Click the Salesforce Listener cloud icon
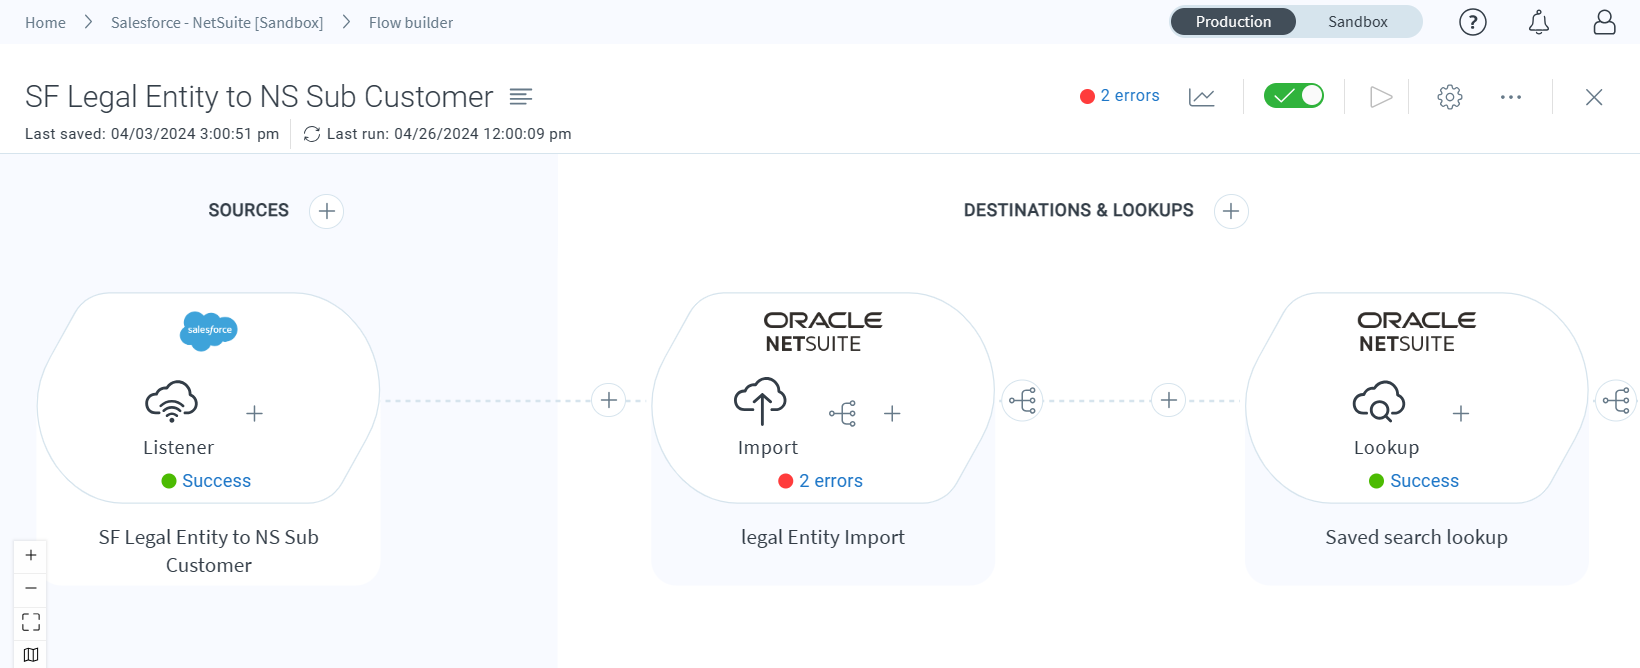1640x668 pixels. click(171, 401)
